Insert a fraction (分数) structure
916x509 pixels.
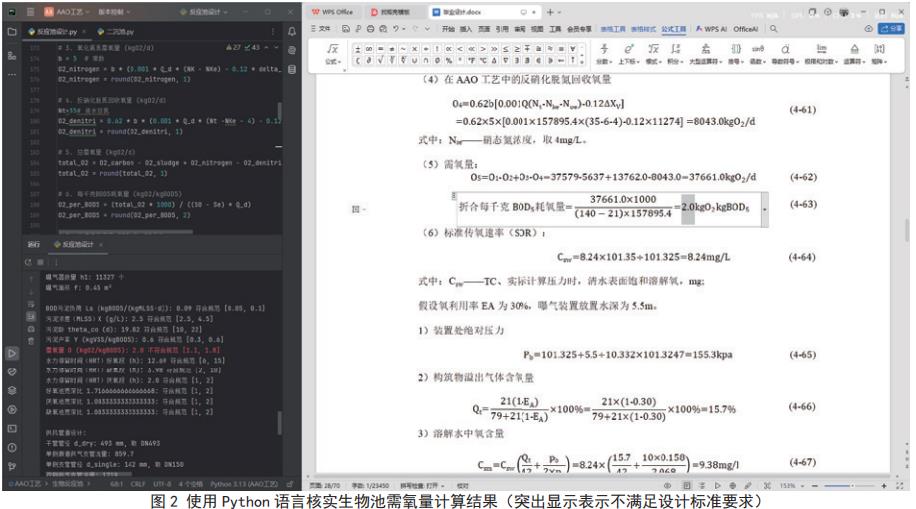(602, 48)
